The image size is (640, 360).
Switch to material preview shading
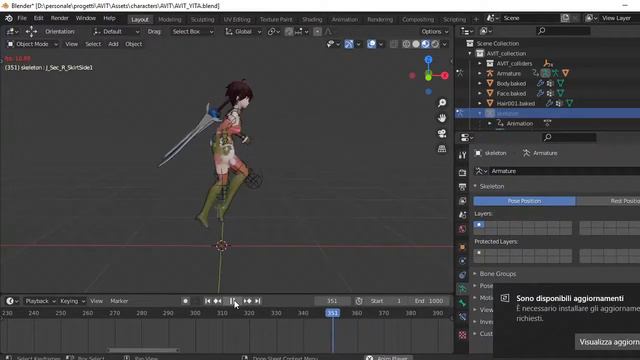point(425,44)
